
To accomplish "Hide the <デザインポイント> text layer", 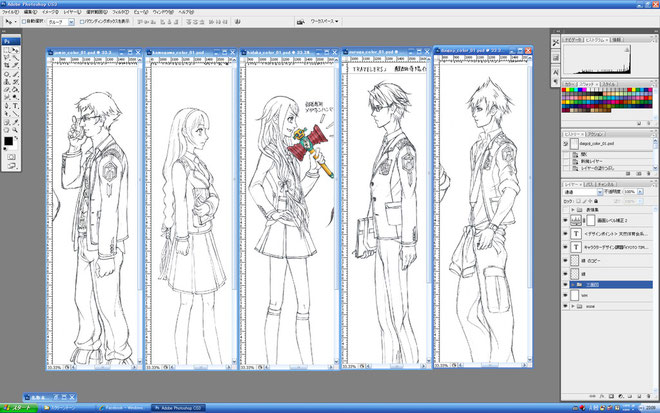I will 565,234.
